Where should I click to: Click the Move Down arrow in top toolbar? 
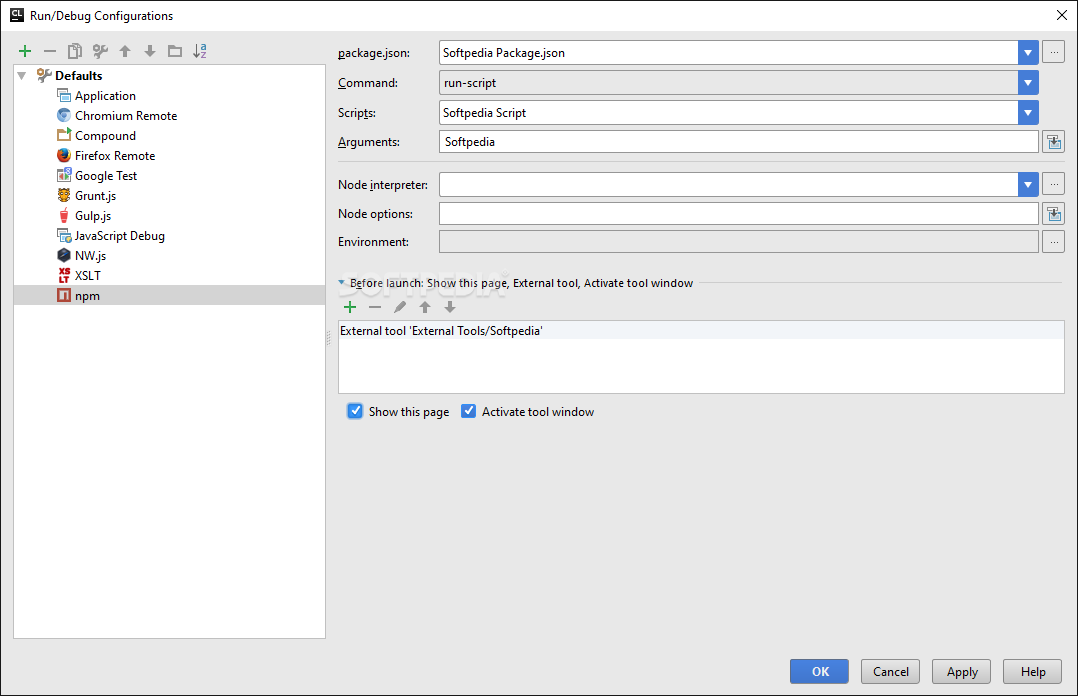[150, 51]
